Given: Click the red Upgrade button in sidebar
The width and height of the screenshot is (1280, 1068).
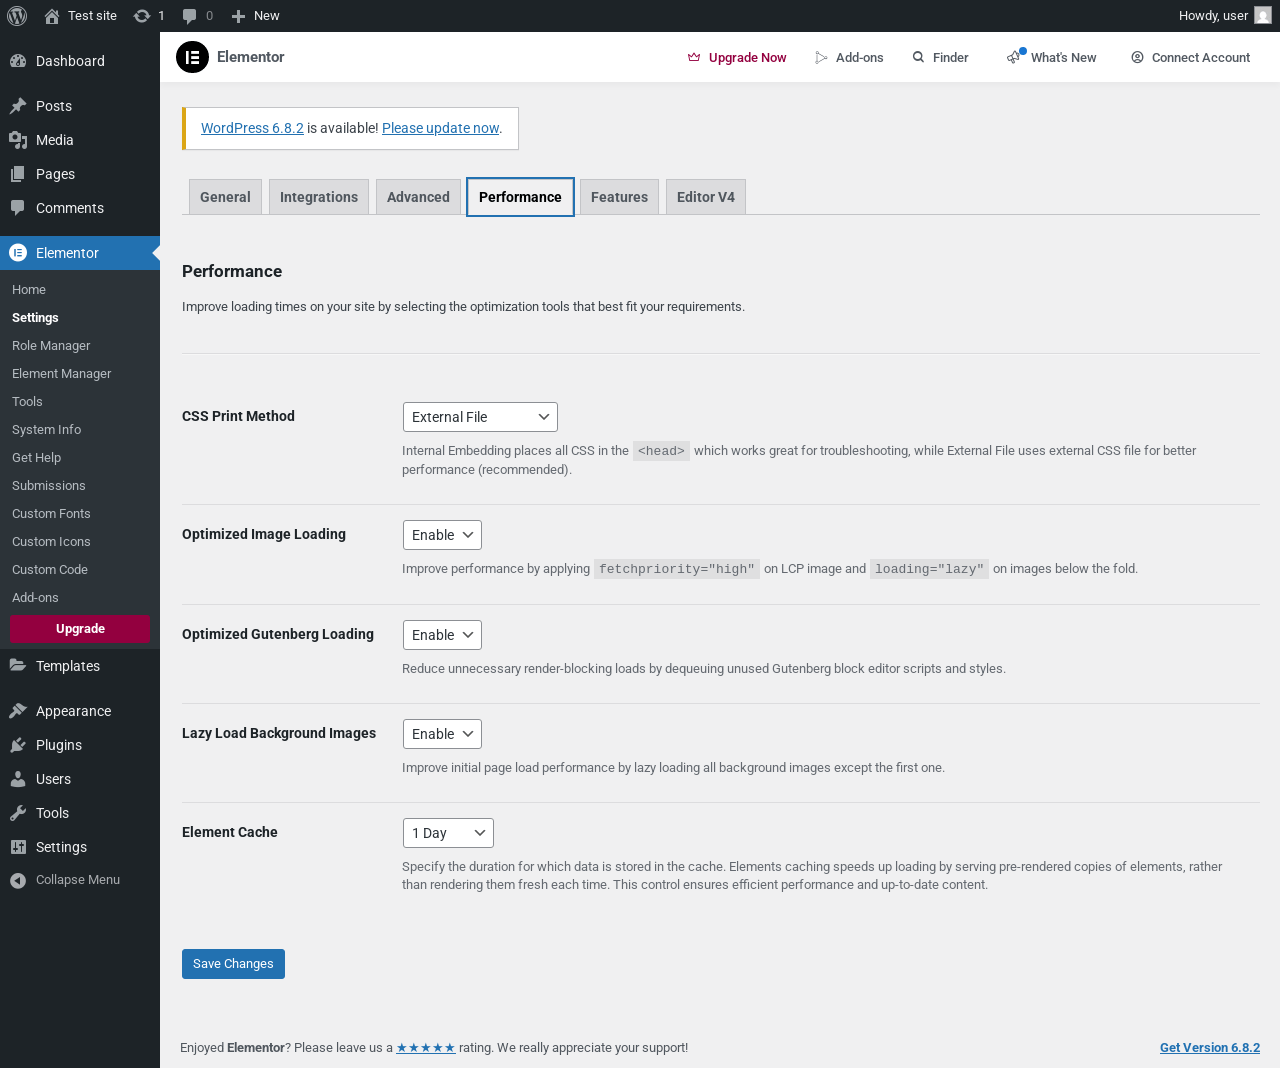Looking at the screenshot, I should (80, 629).
